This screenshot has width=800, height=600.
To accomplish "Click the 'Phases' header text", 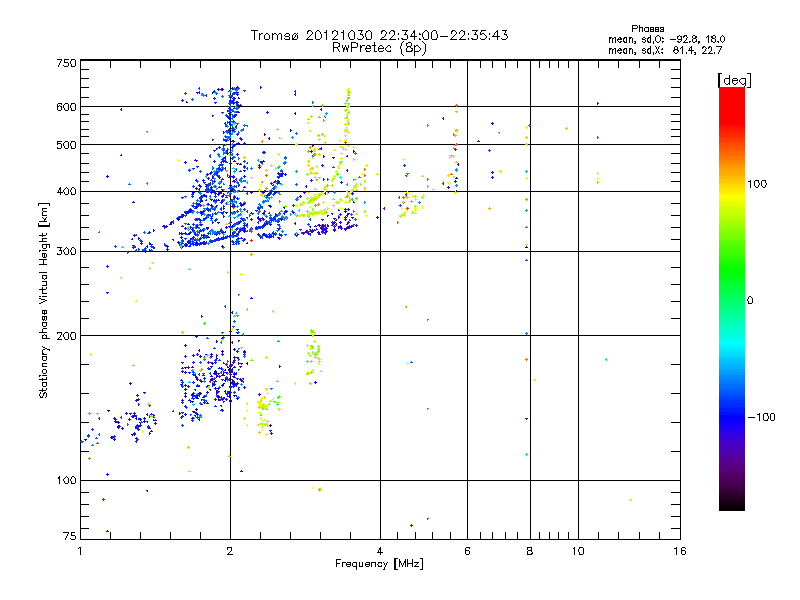I will tap(647, 29).
